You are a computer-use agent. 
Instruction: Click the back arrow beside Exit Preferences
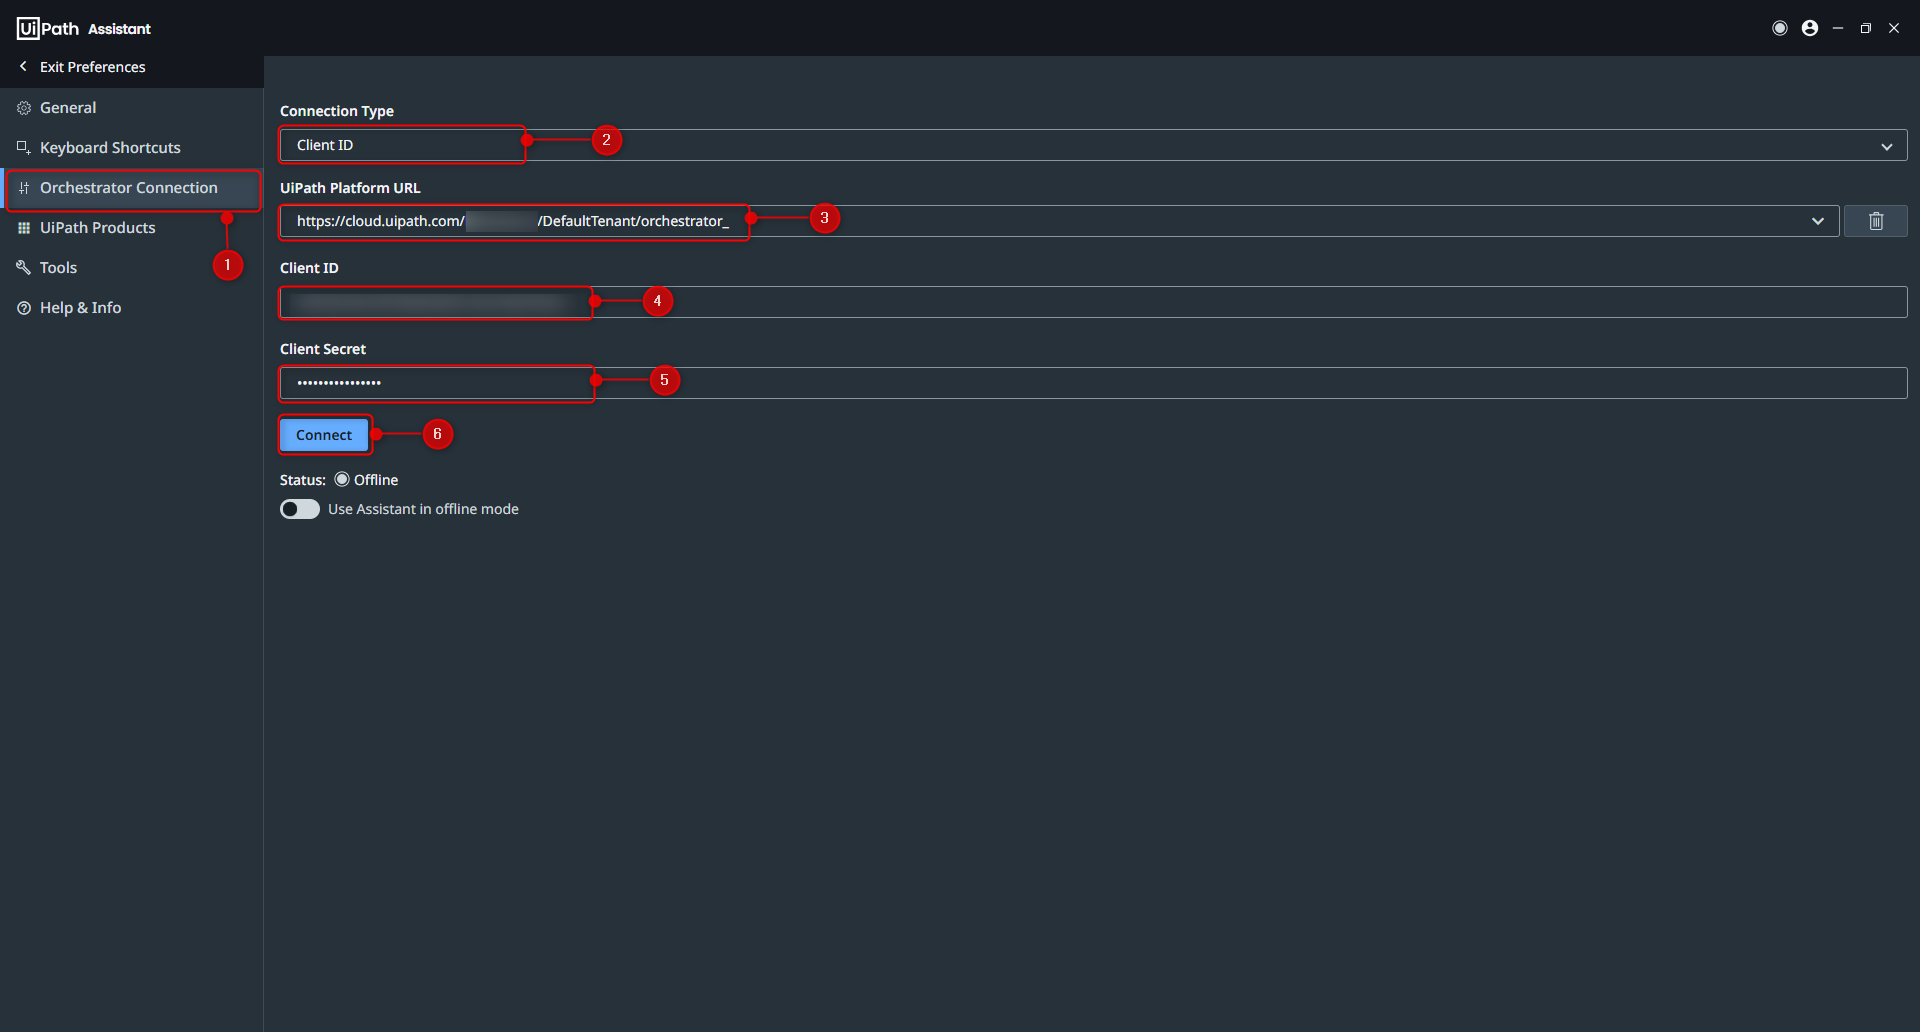coord(23,66)
